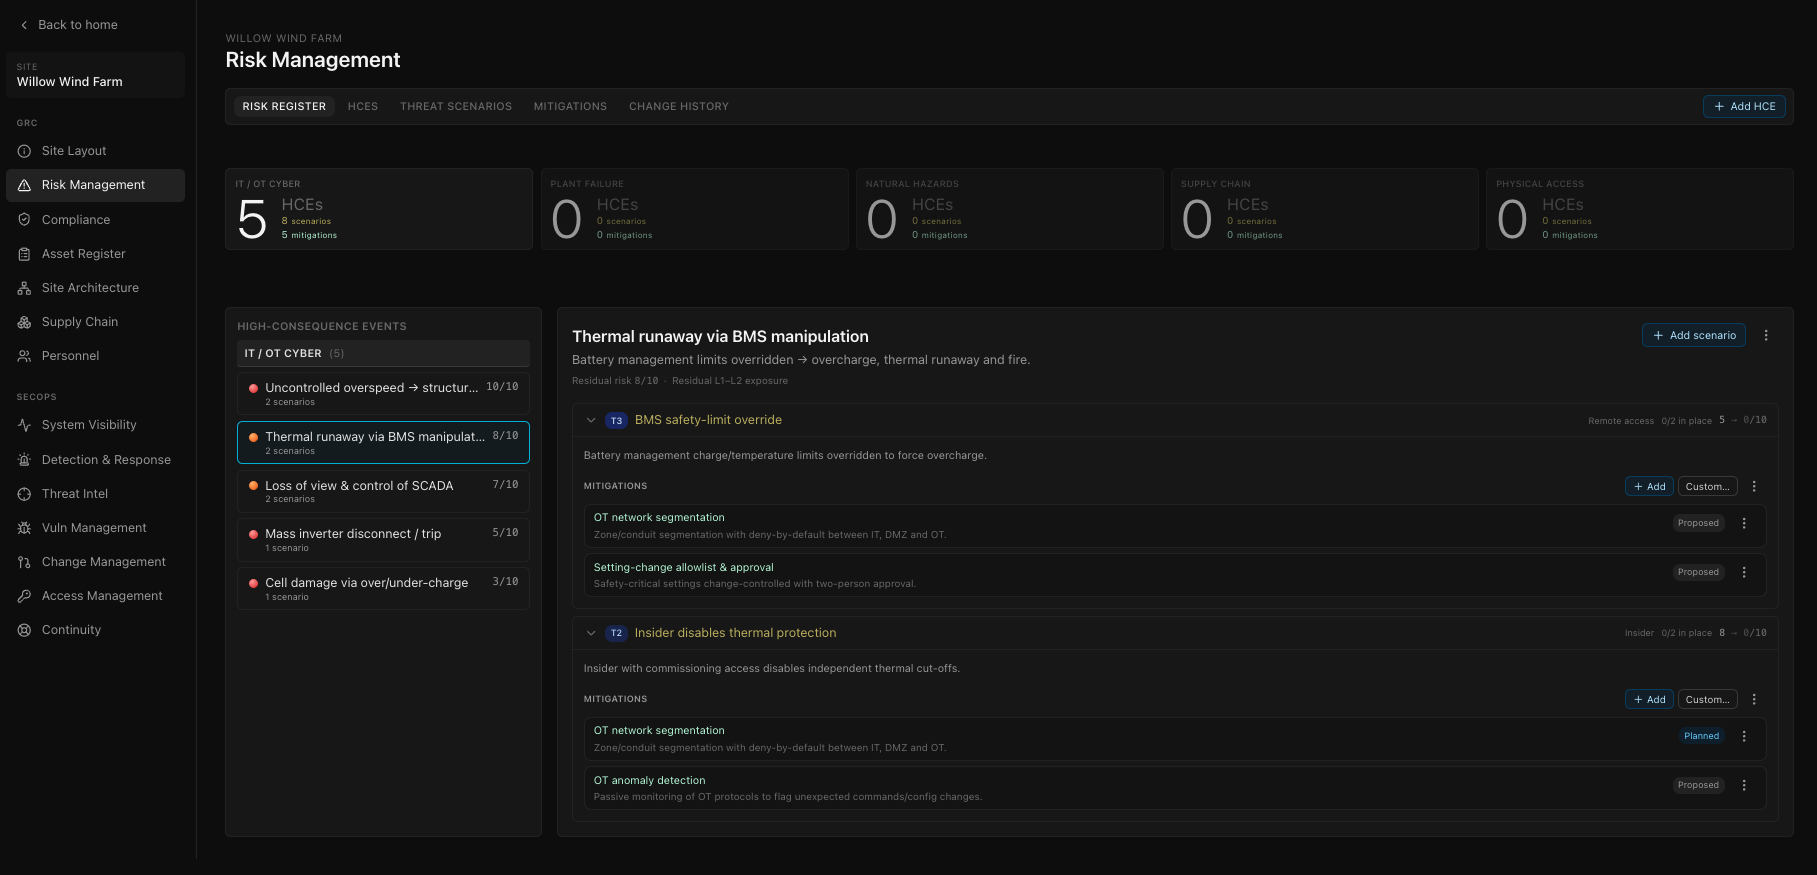This screenshot has width=1817, height=875.
Task: Click Add mitigation under Insider scenario
Action: (1649, 700)
